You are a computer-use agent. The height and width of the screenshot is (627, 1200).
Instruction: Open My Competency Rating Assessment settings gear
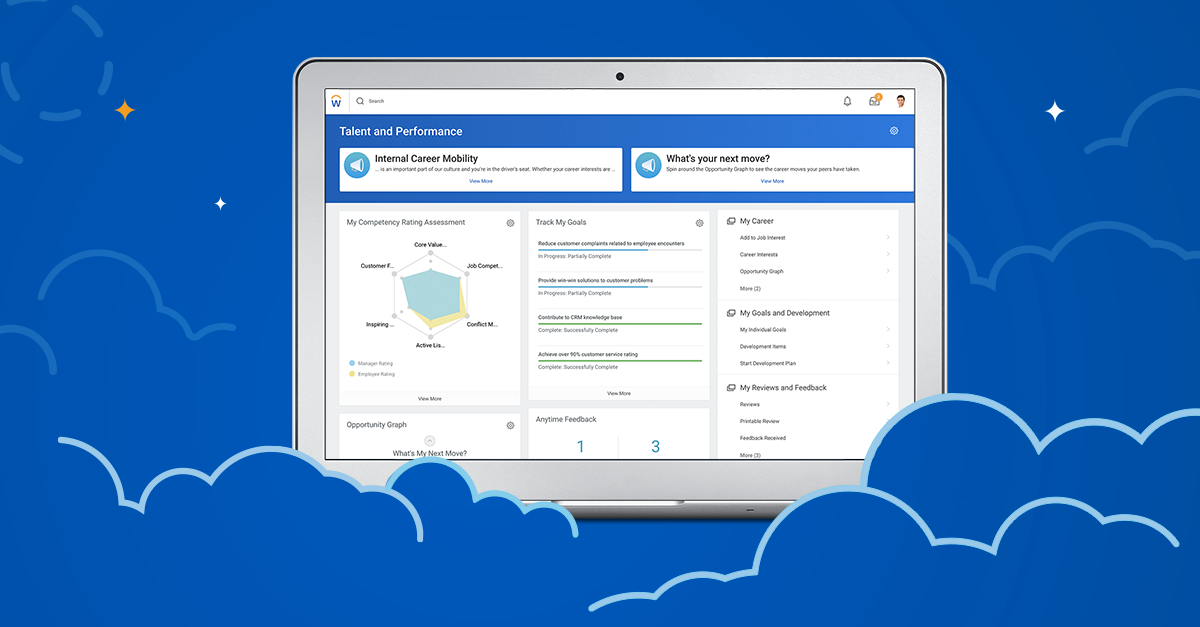[x=510, y=223]
